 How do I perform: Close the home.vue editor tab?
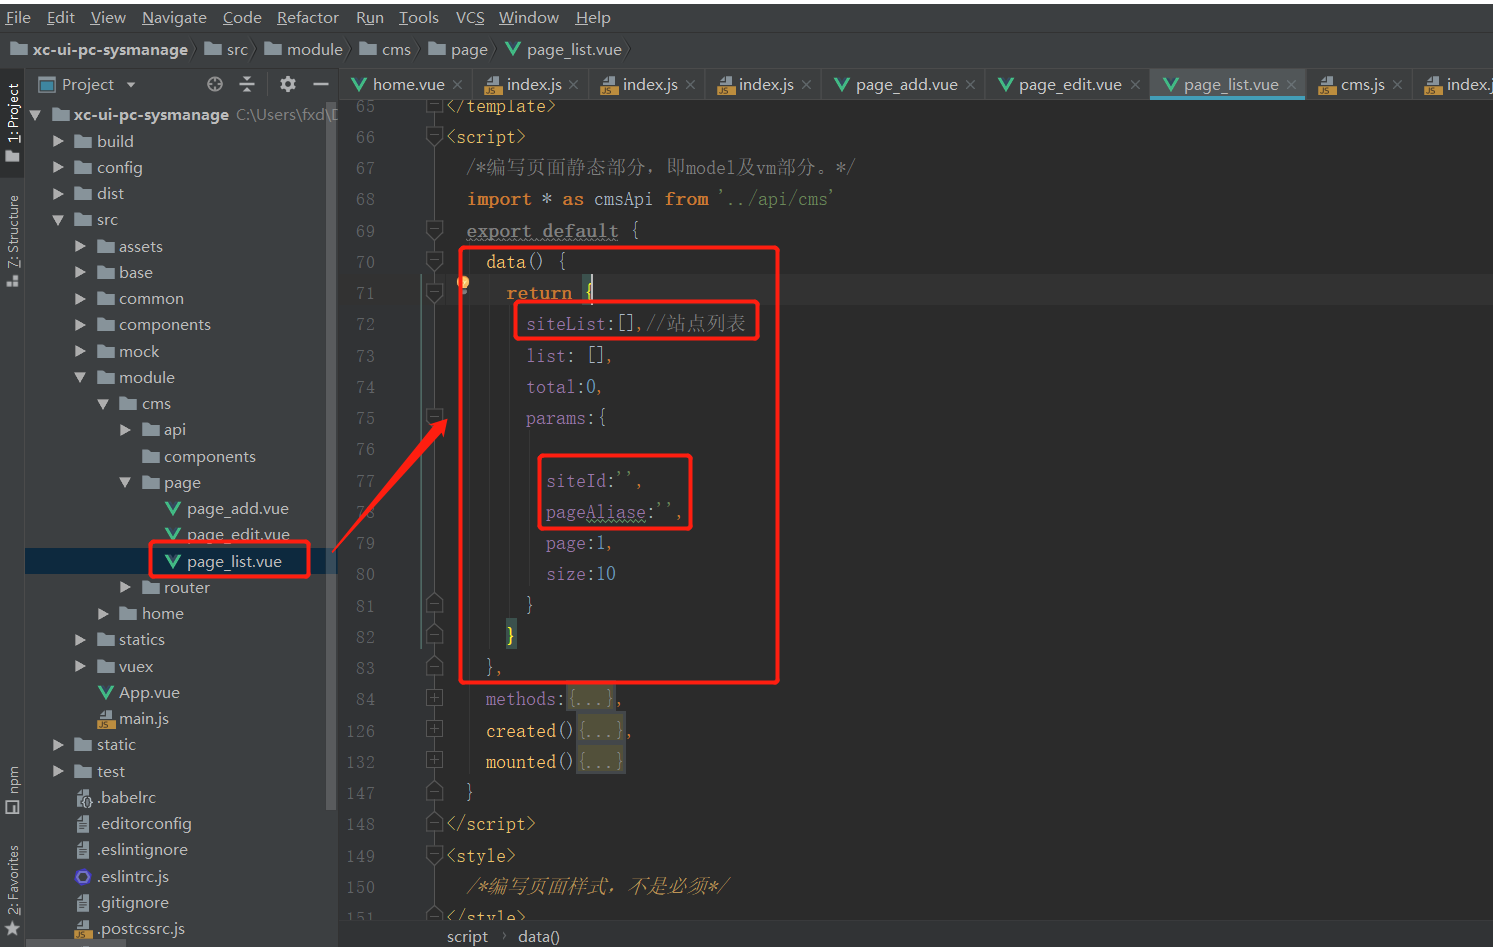(x=457, y=85)
